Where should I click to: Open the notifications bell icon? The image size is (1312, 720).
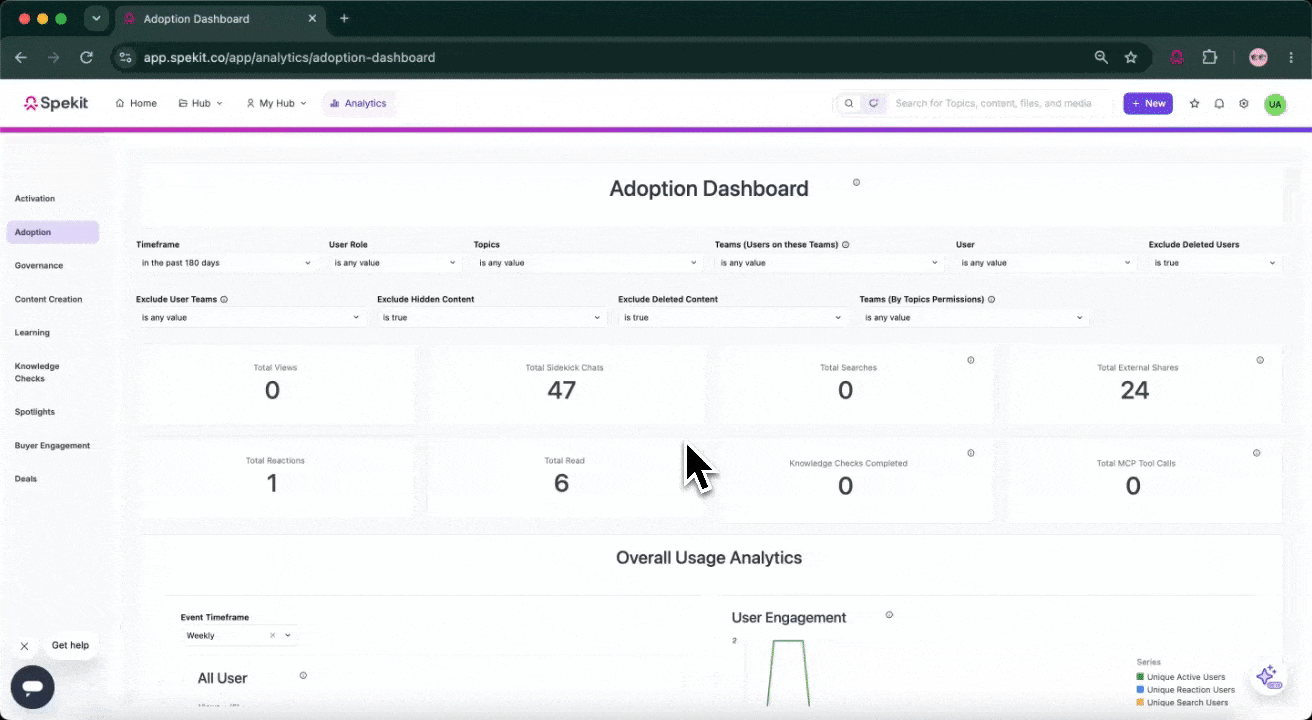[1219, 103]
